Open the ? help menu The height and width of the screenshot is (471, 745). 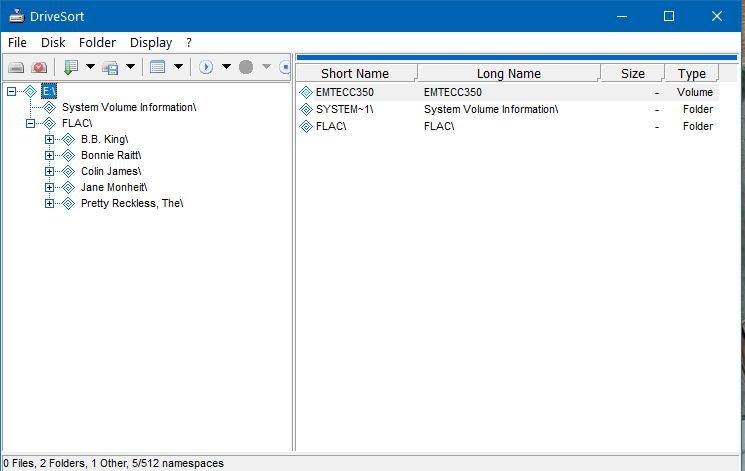(189, 43)
